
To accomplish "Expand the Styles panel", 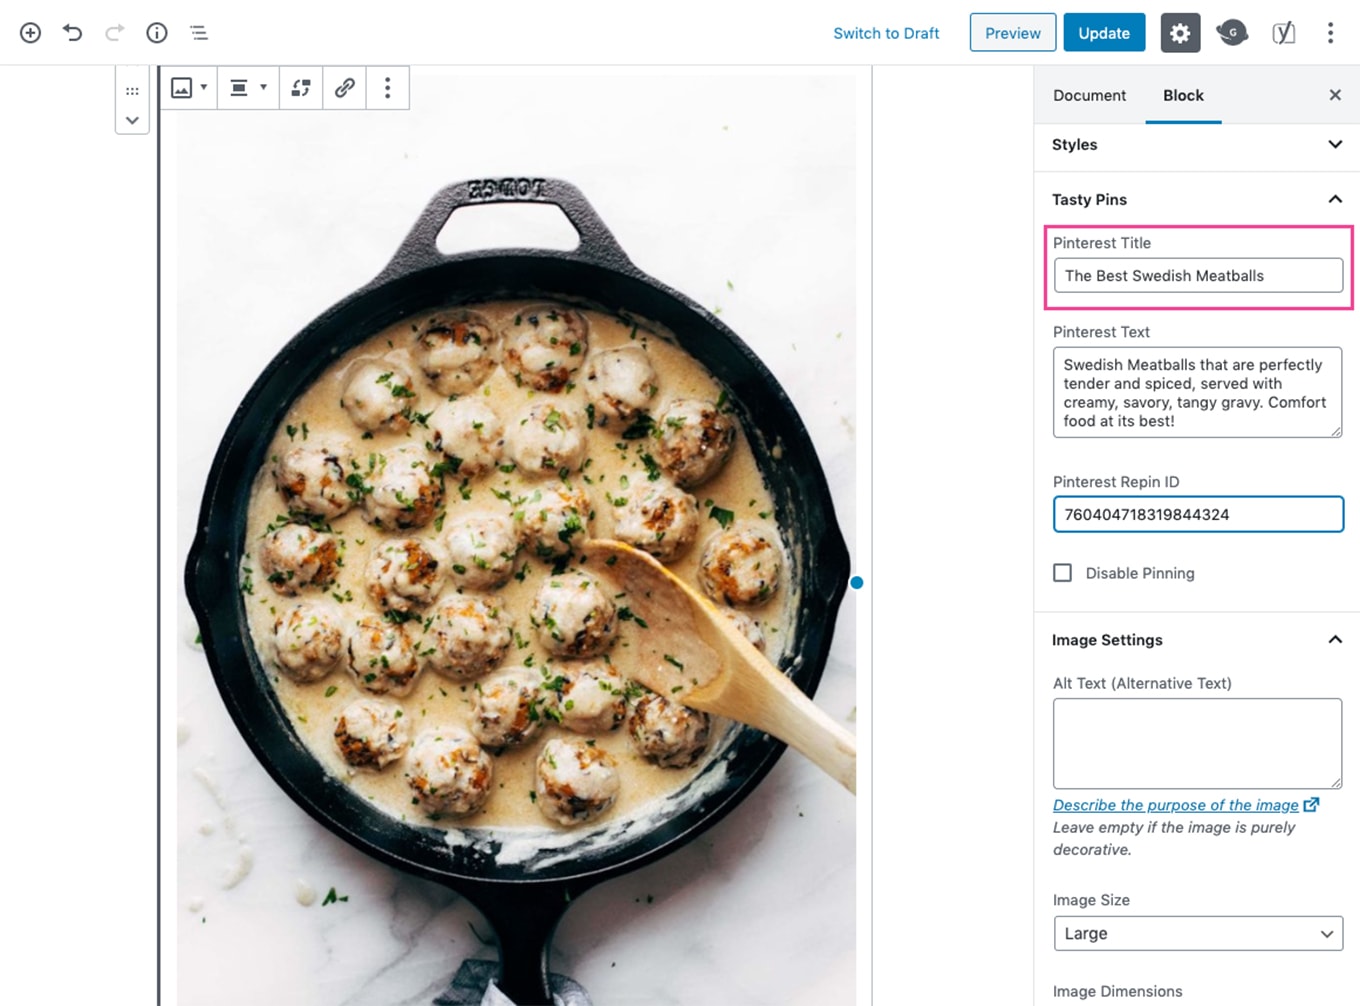I will tap(1197, 145).
